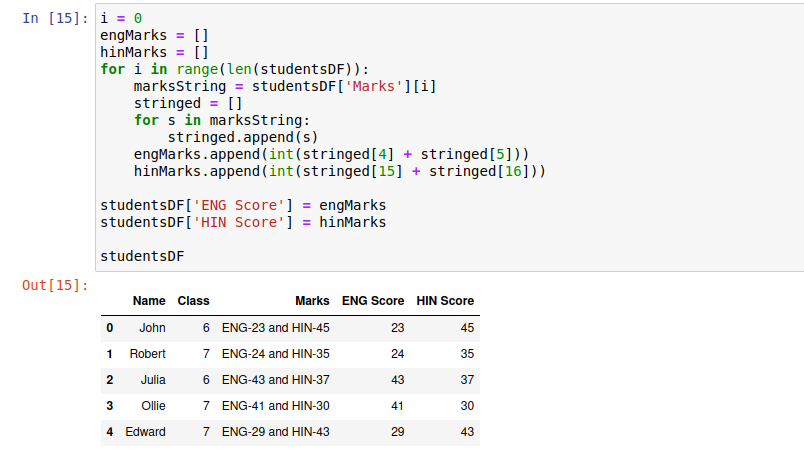
Task: Click the 'ENG-43 and HIN-37' marks cell
Action: tap(275, 380)
